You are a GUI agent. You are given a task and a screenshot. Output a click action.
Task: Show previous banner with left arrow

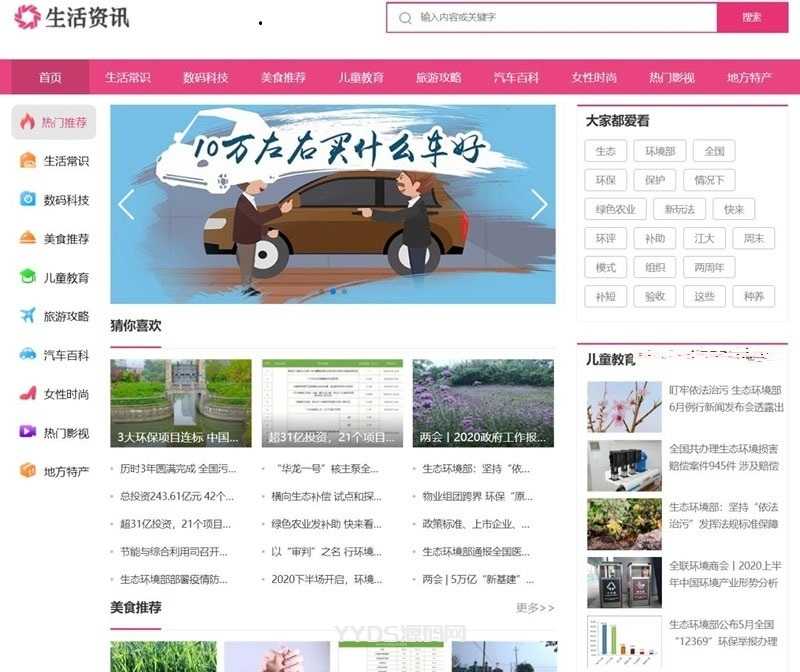click(x=126, y=205)
